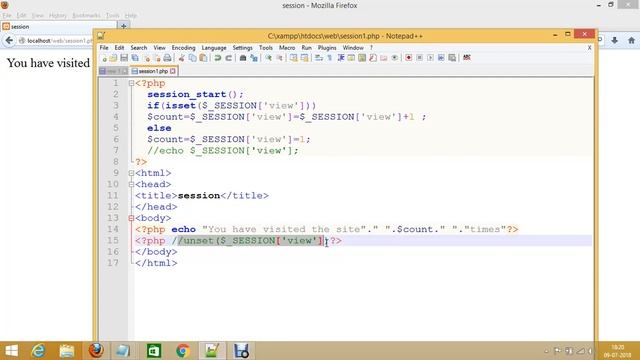Open a new Firefox tab with the plus button
Viewport: 640px width, 360px height.
pos(123,26)
